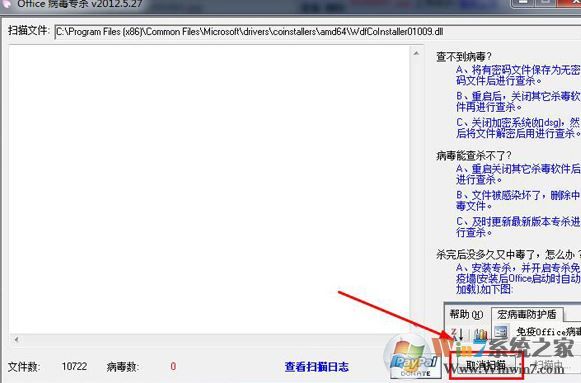Click tip A about 将有密码文件保存为无密码文件

click(518, 75)
